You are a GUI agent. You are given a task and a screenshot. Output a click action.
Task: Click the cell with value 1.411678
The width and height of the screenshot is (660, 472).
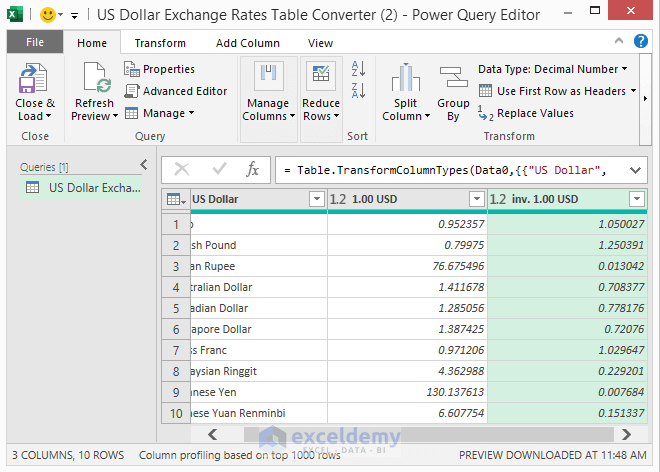(407, 287)
